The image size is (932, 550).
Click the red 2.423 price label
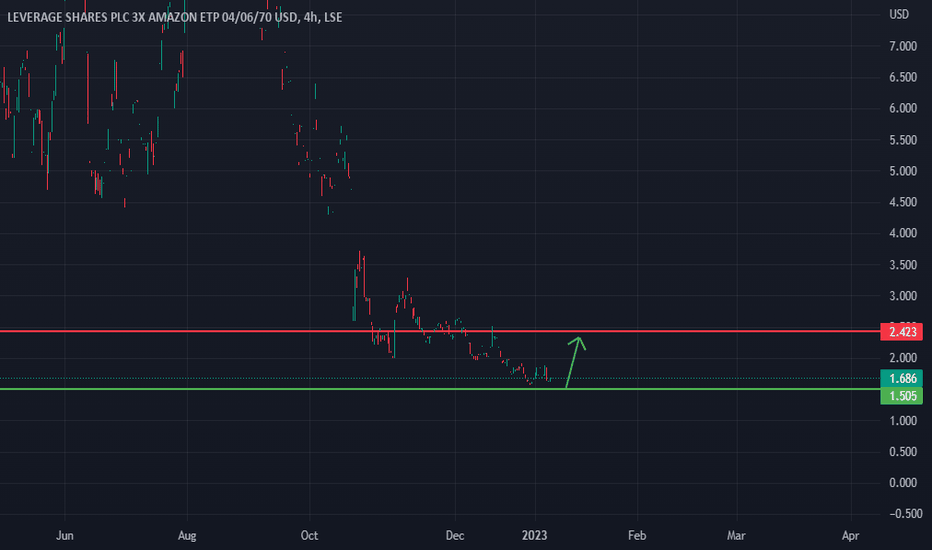tap(901, 332)
